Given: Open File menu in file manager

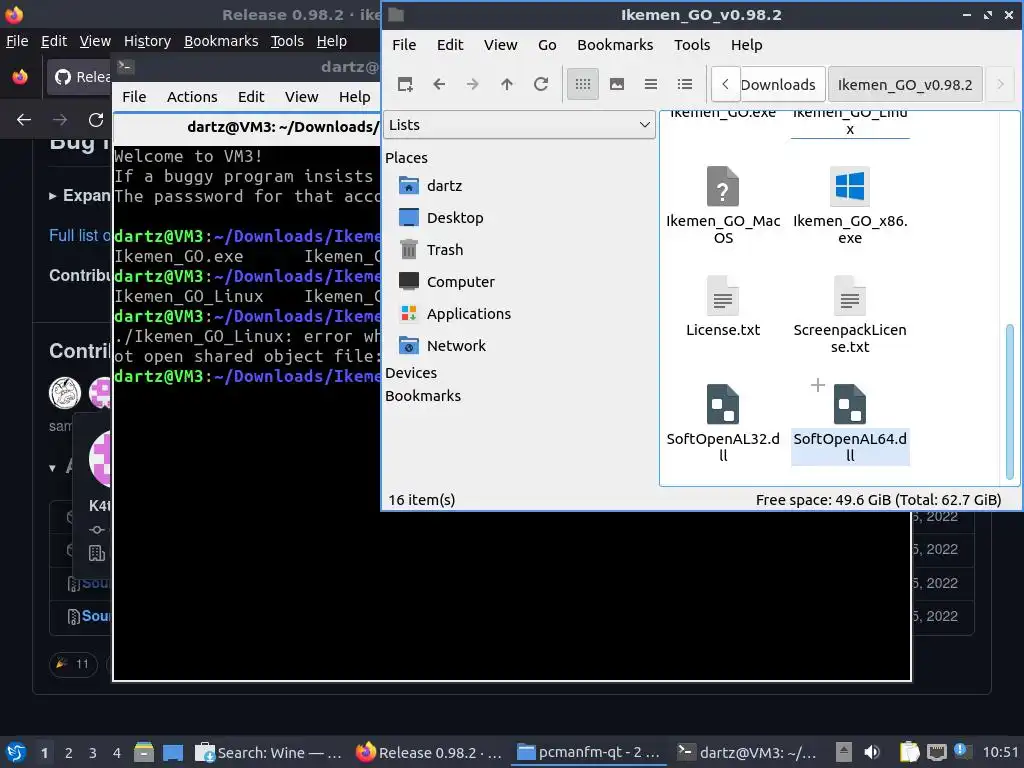Looking at the screenshot, I should point(404,45).
